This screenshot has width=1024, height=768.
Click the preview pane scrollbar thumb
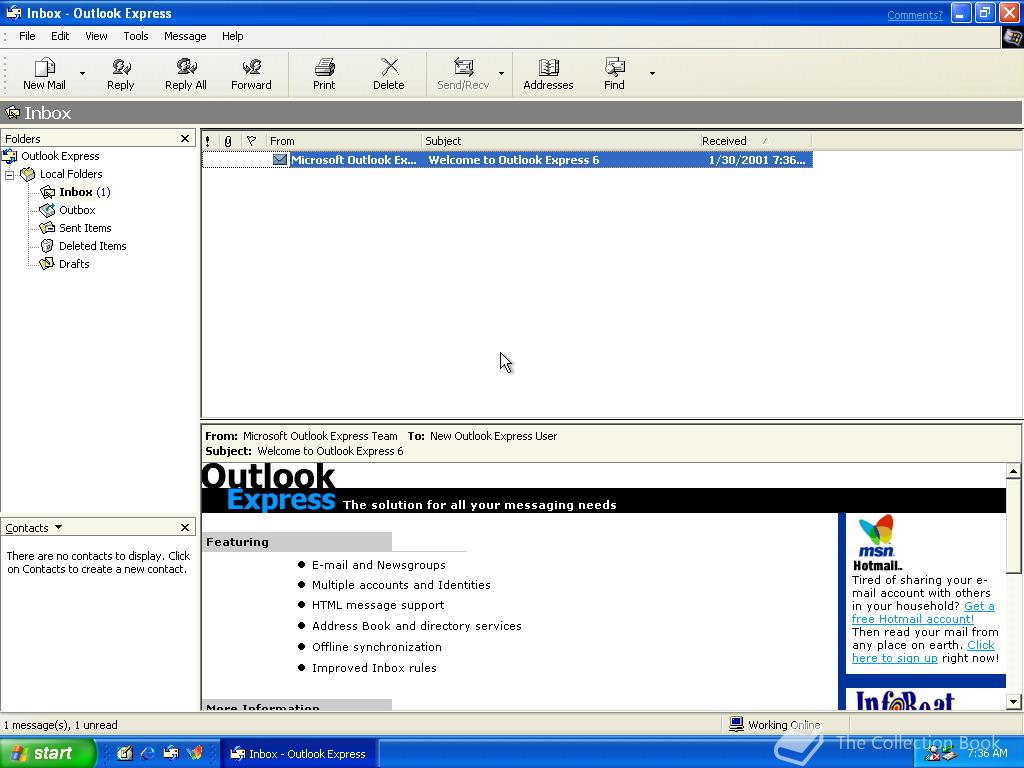[x=1013, y=526]
